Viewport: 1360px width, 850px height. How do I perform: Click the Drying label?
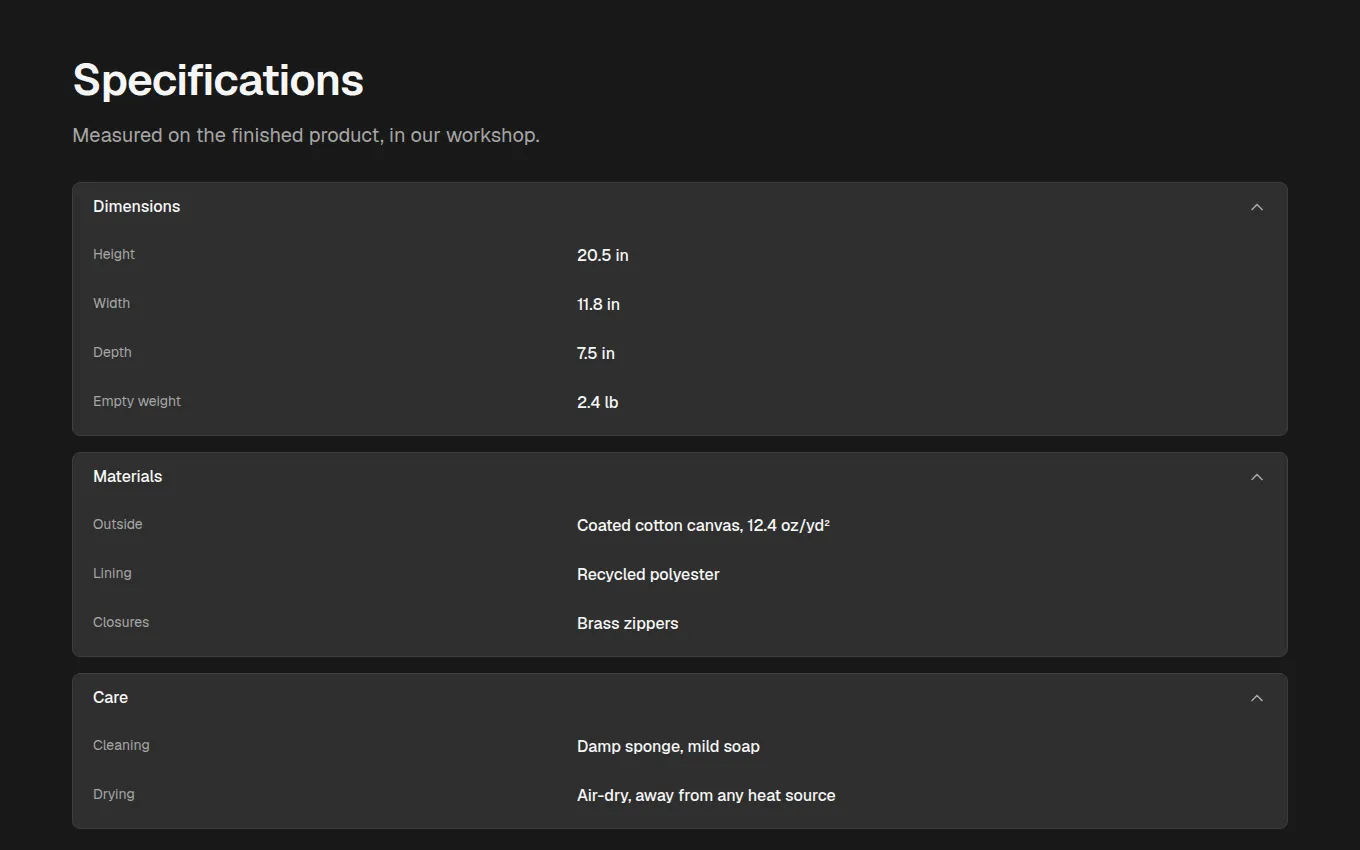(x=114, y=794)
